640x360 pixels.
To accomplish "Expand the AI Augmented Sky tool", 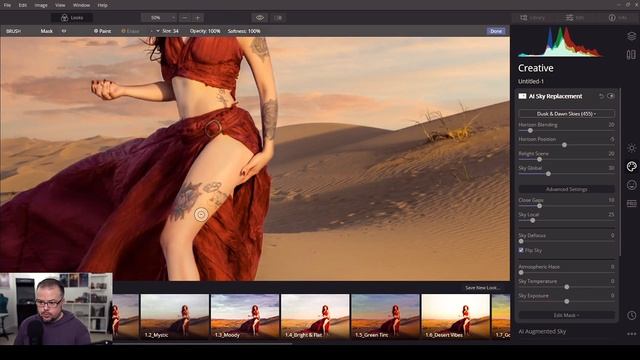I will 542,331.
